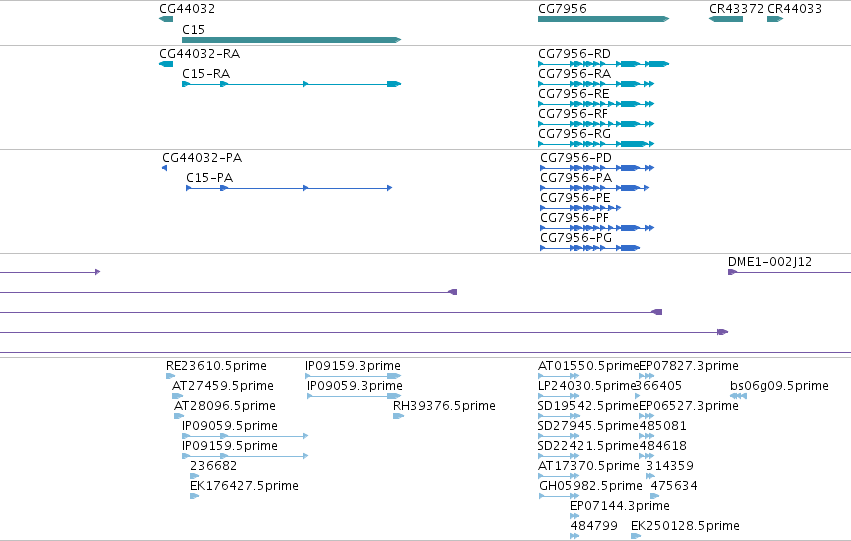Click EST IP09159.3prime
Image resolution: width=851 pixels, height=541 pixels.
point(353,376)
